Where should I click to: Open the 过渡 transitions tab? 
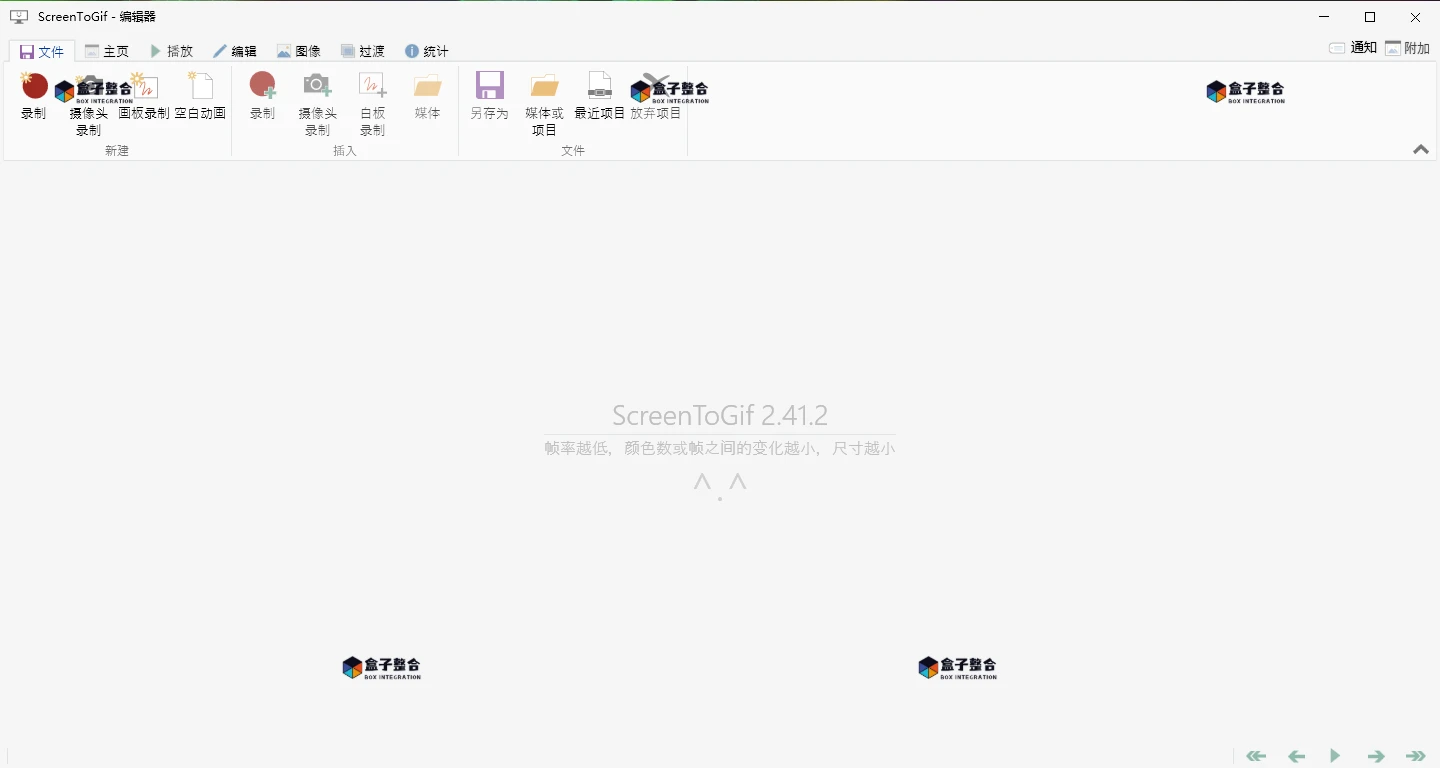pyautogui.click(x=363, y=51)
